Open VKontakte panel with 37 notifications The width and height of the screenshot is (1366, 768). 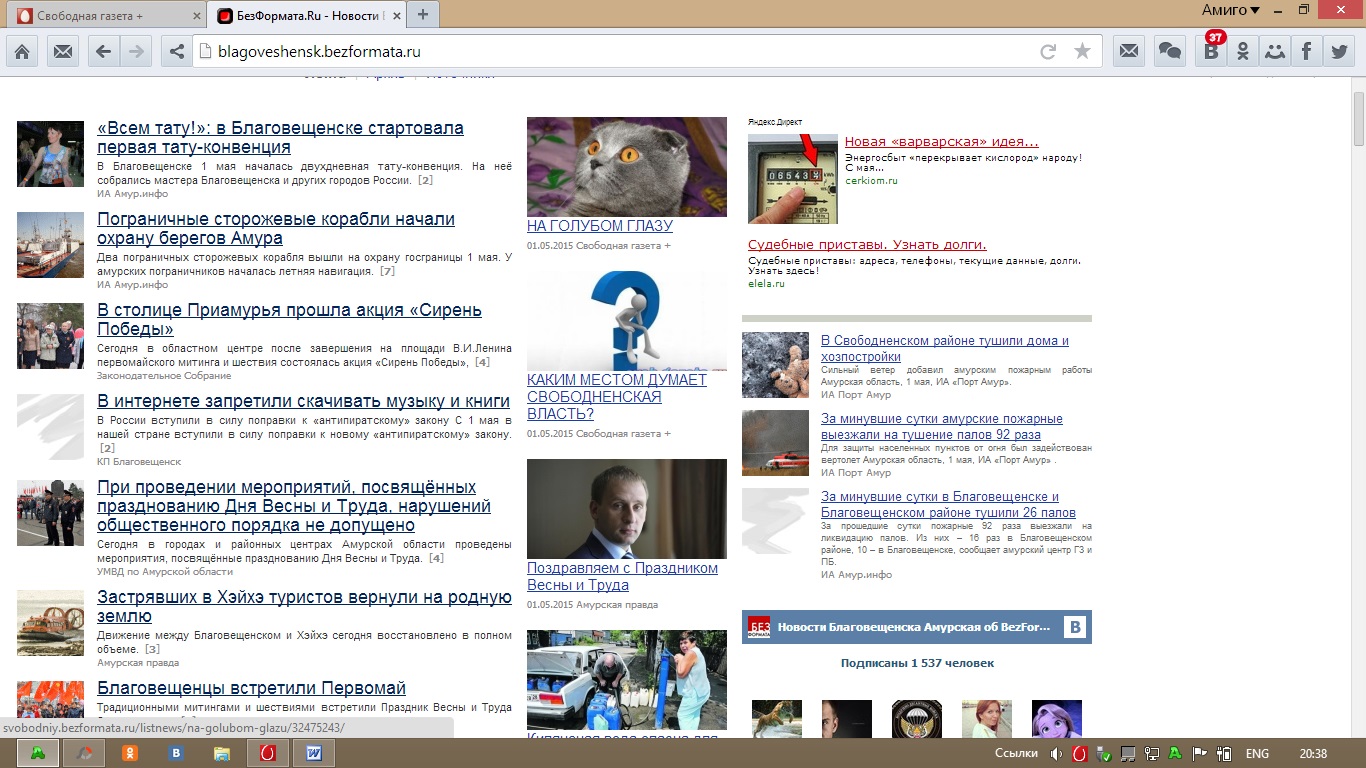[1212, 52]
